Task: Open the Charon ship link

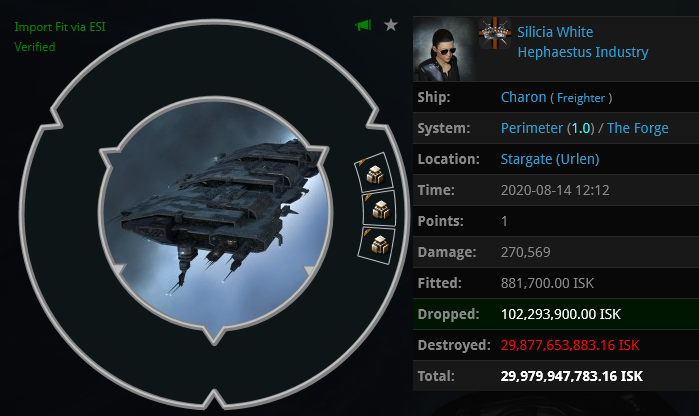Action: (523, 97)
